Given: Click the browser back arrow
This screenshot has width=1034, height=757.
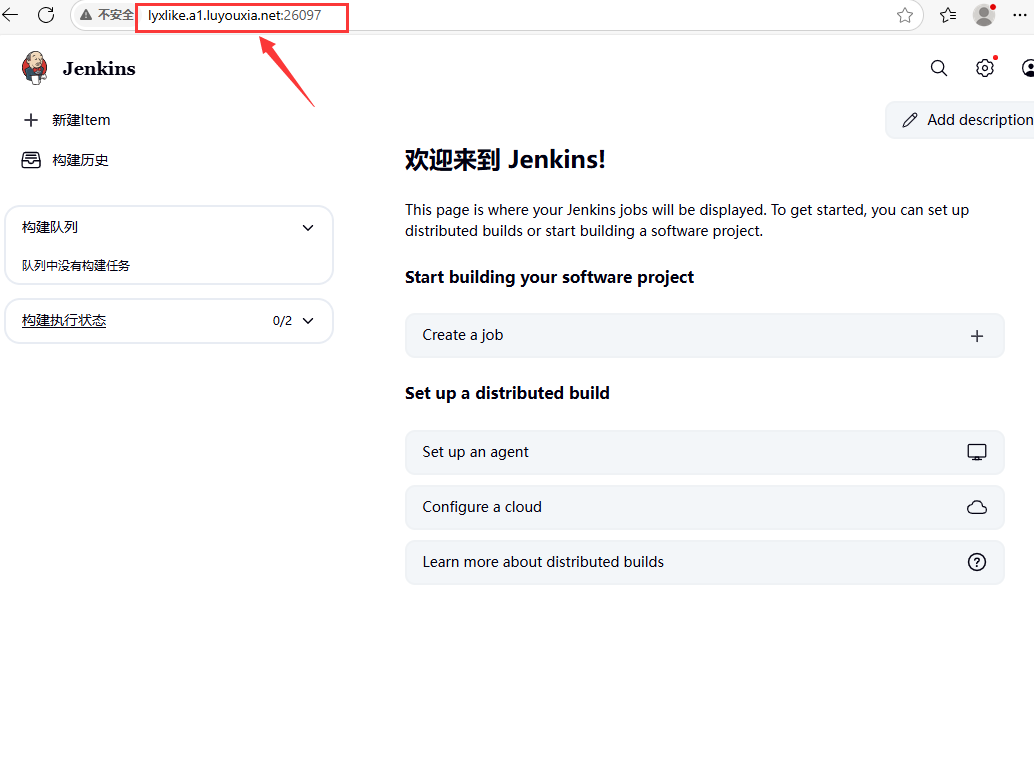Looking at the screenshot, I should (10, 15).
